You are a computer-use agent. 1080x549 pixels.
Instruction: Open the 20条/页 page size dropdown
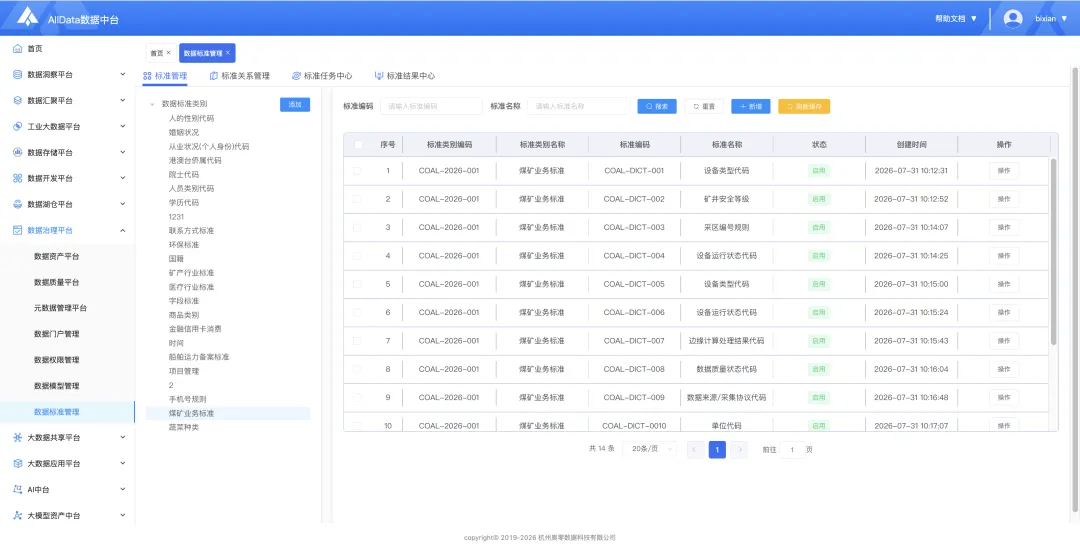(x=649, y=449)
